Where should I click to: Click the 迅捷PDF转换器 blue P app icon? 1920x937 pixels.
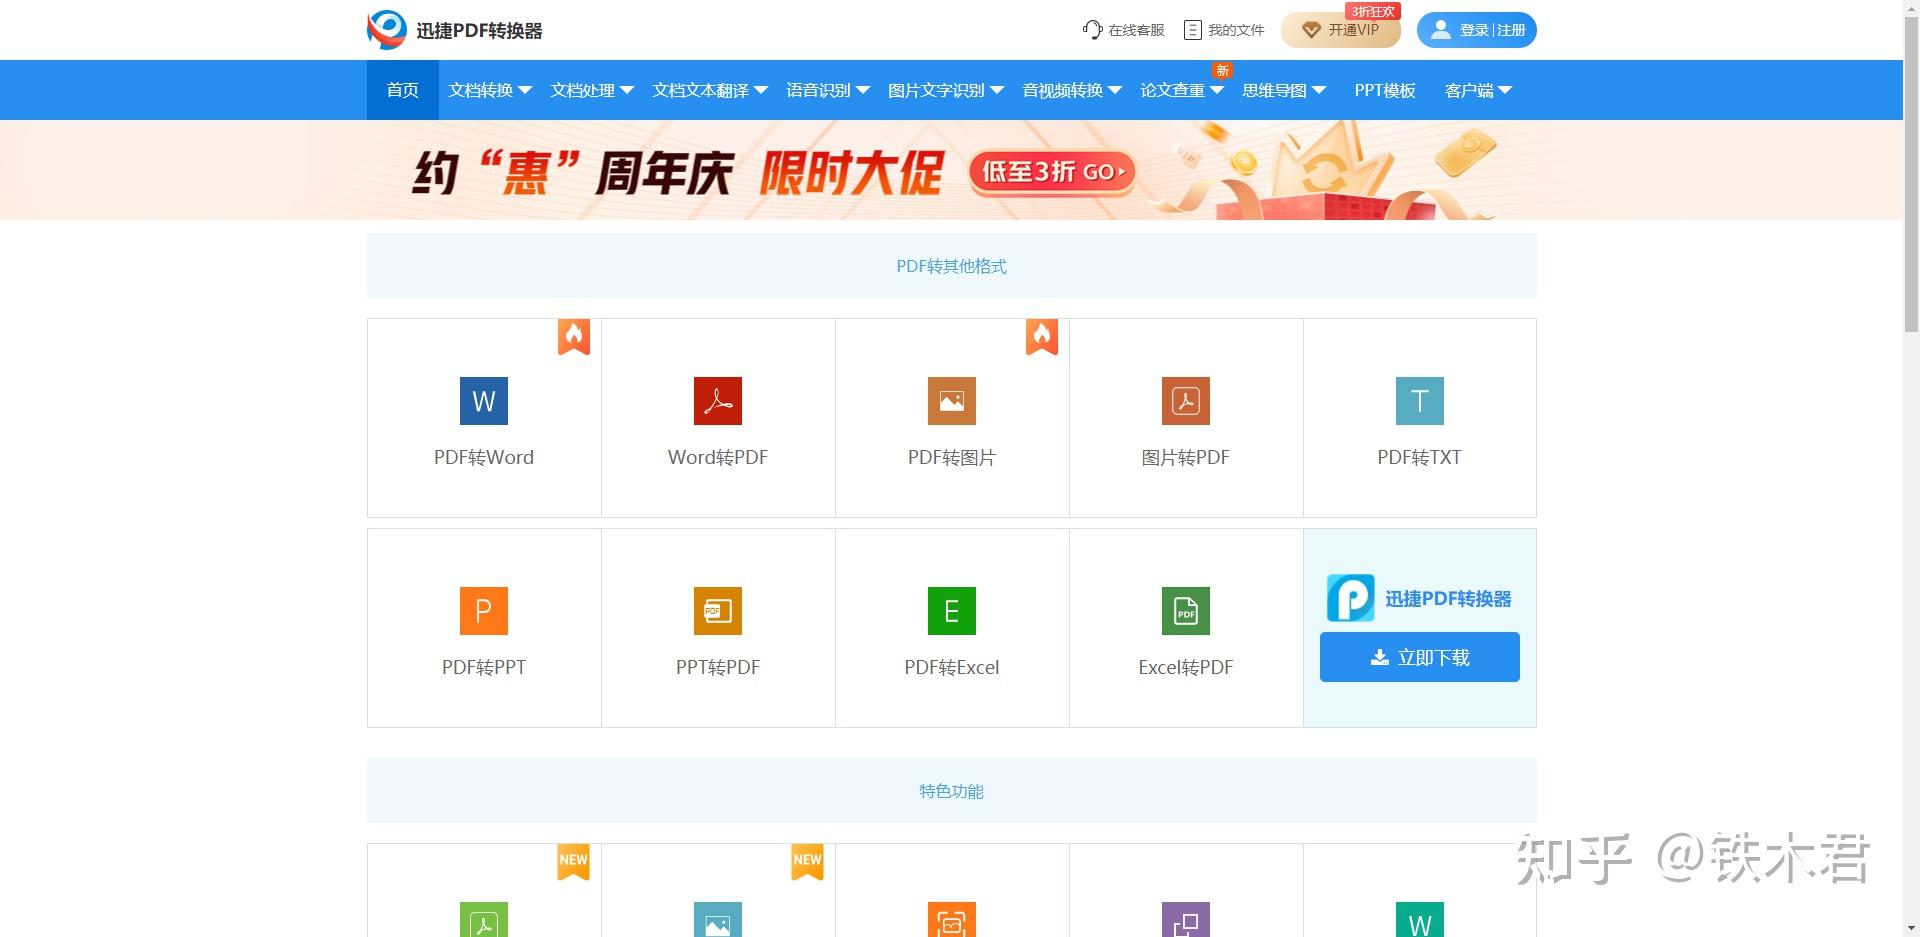pyautogui.click(x=1351, y=598)
